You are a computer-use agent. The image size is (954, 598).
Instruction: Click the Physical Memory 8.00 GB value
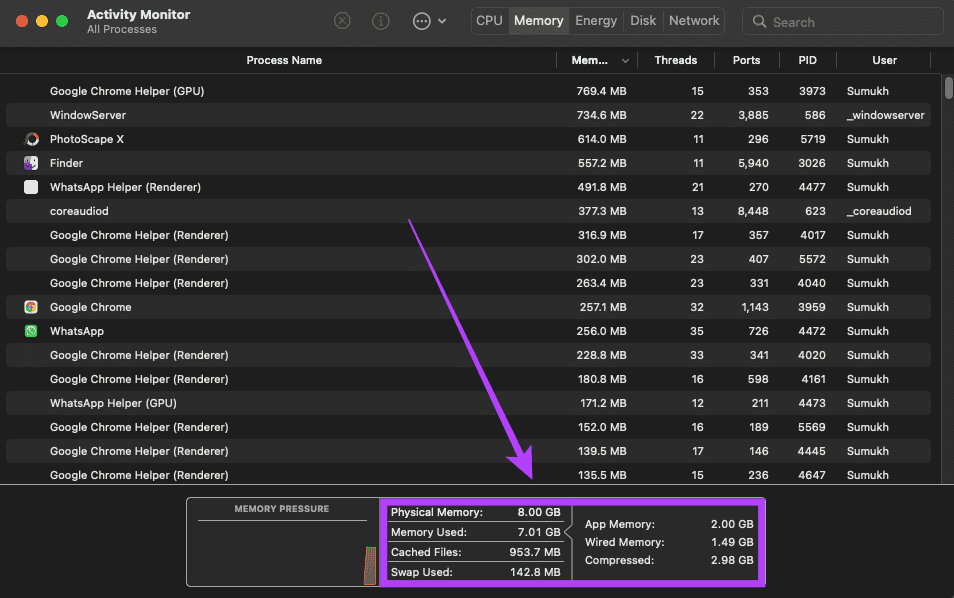[538, 512]
